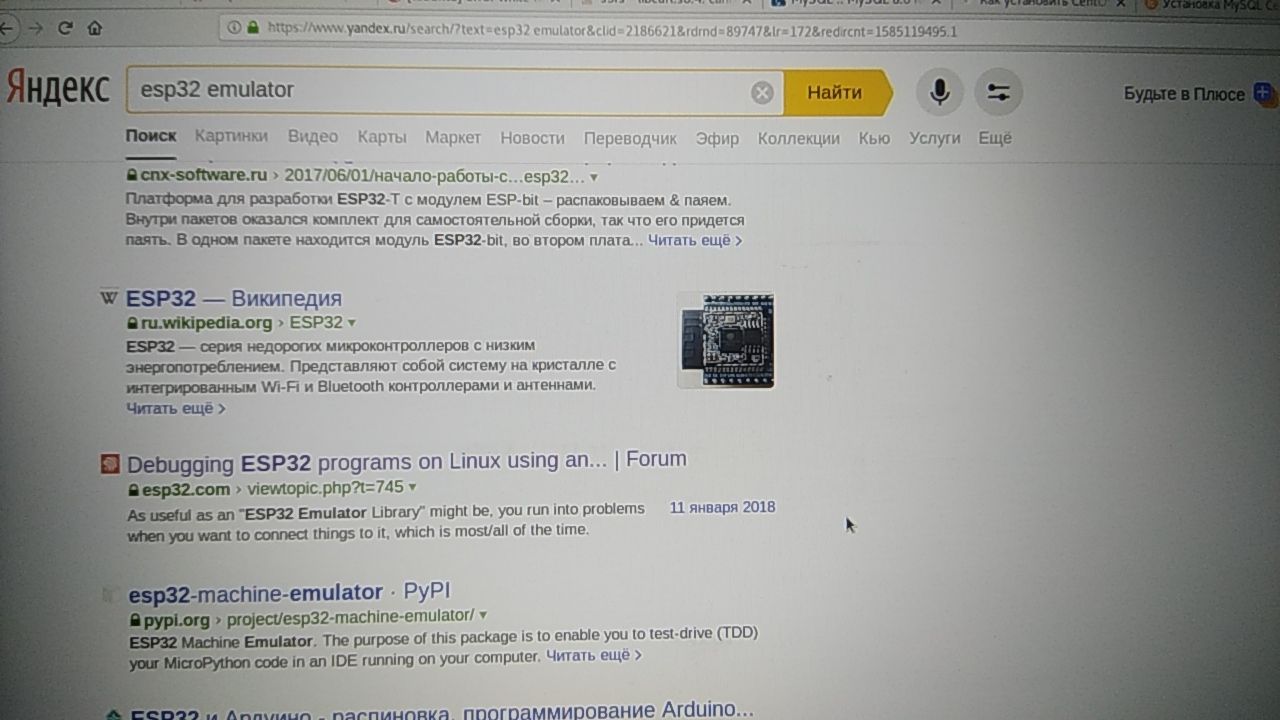Go to the browser home page icon
The image size is (1280, 720).
coord(95,28)
